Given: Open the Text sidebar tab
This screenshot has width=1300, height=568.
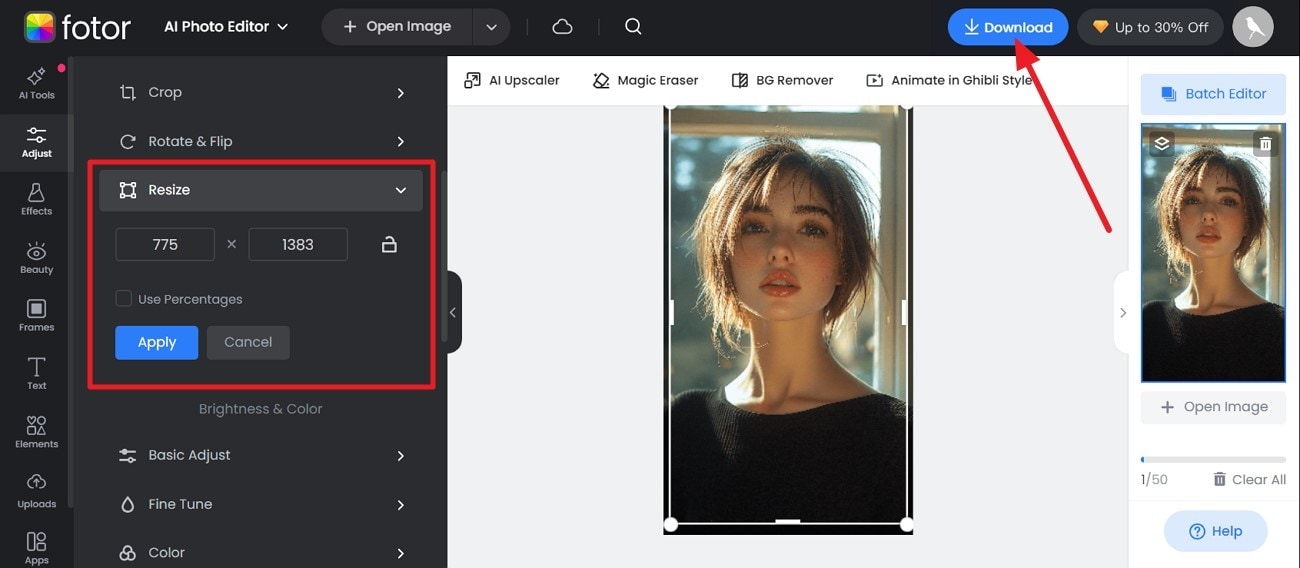Looking at the screenshot, I should pos(36,374).
